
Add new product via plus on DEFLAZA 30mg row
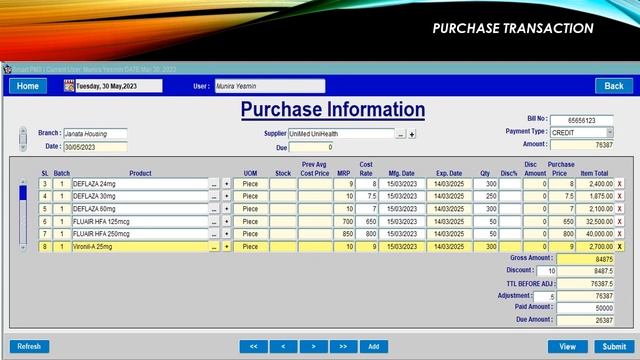coord(227,196)
